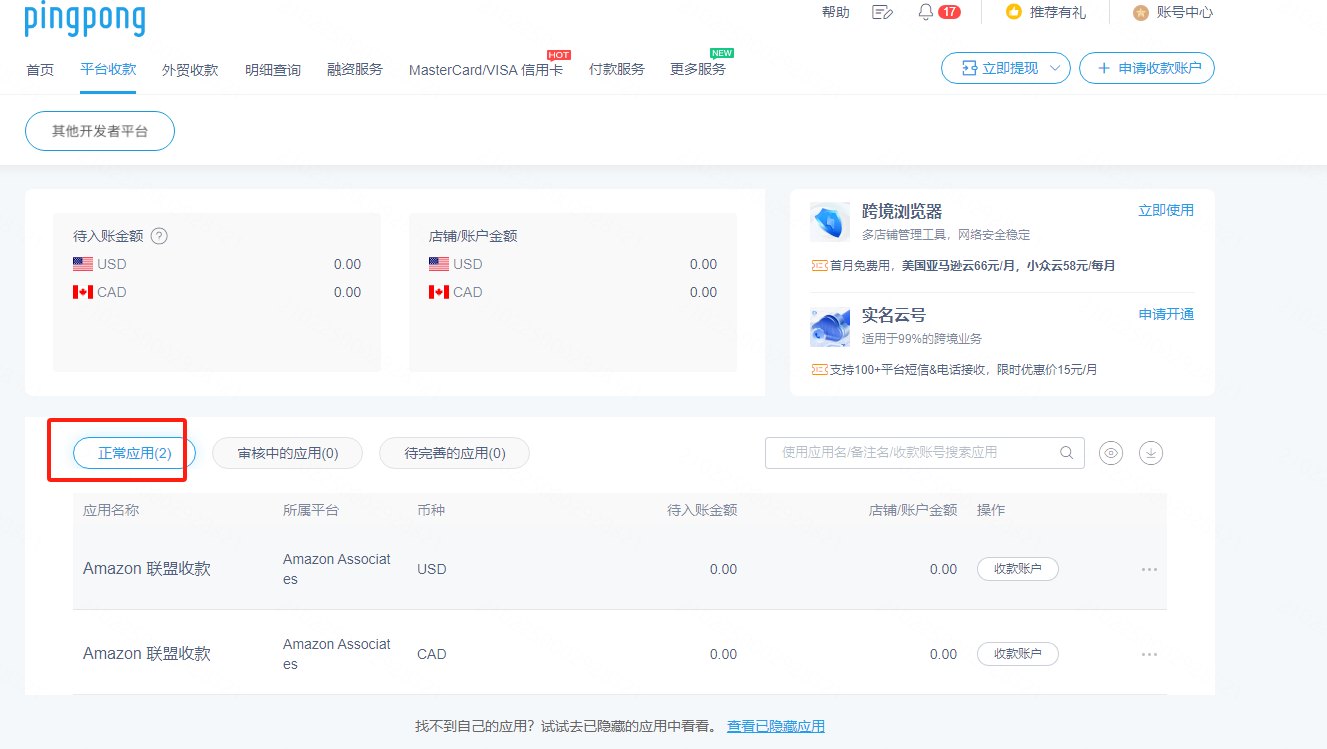This screenshot has width=1327, height=749.
Task: Click the 申请收款账户 button
Action: click(1146, 68)
